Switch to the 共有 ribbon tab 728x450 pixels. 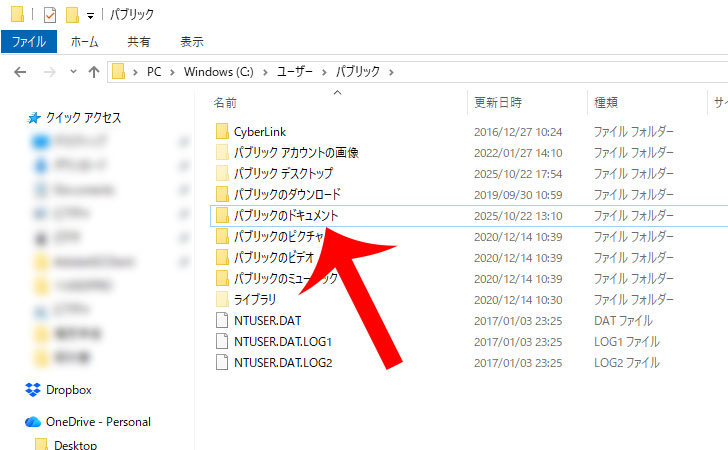point(139,42)
